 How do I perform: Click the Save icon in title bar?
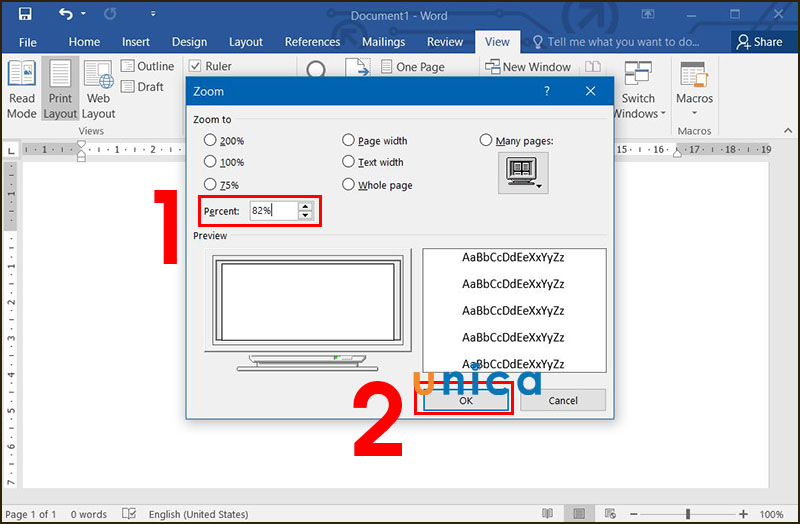click(x=24, y=14)
